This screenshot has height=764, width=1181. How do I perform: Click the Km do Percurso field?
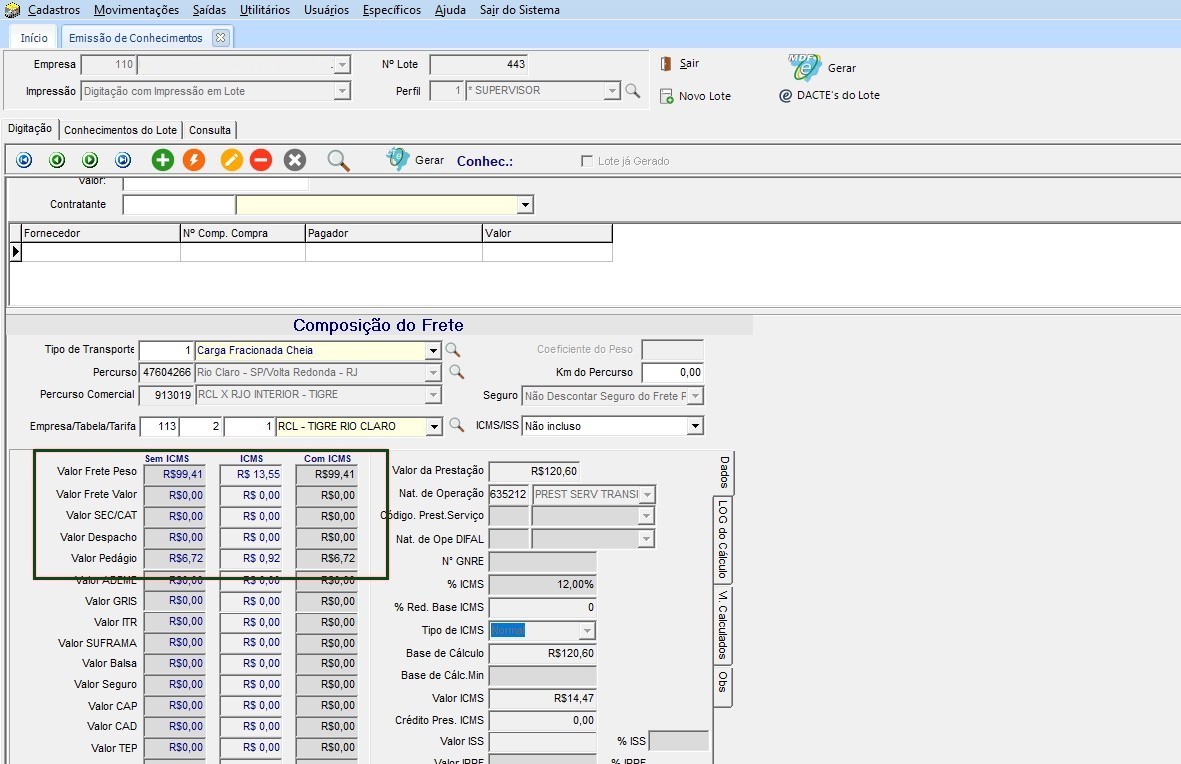click(x=672, y=372)
